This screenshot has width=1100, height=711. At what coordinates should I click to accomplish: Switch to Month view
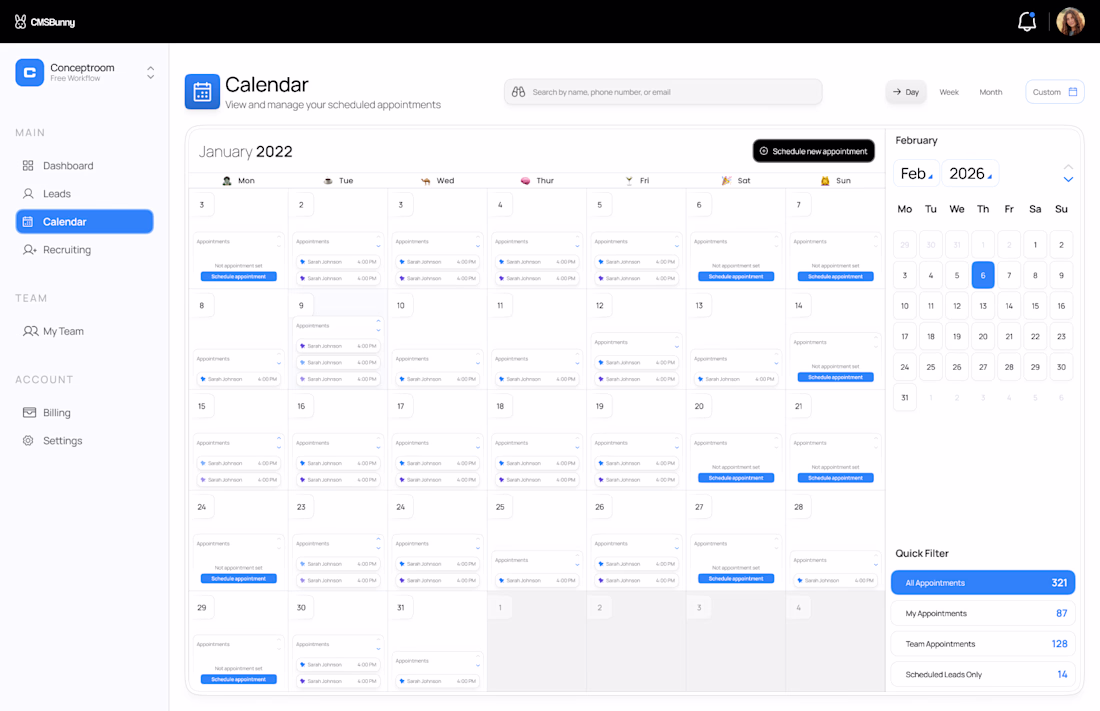991,92
